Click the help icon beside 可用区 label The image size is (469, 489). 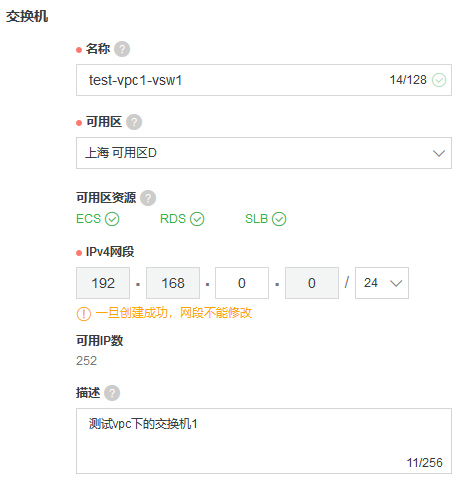click(134, 122)
